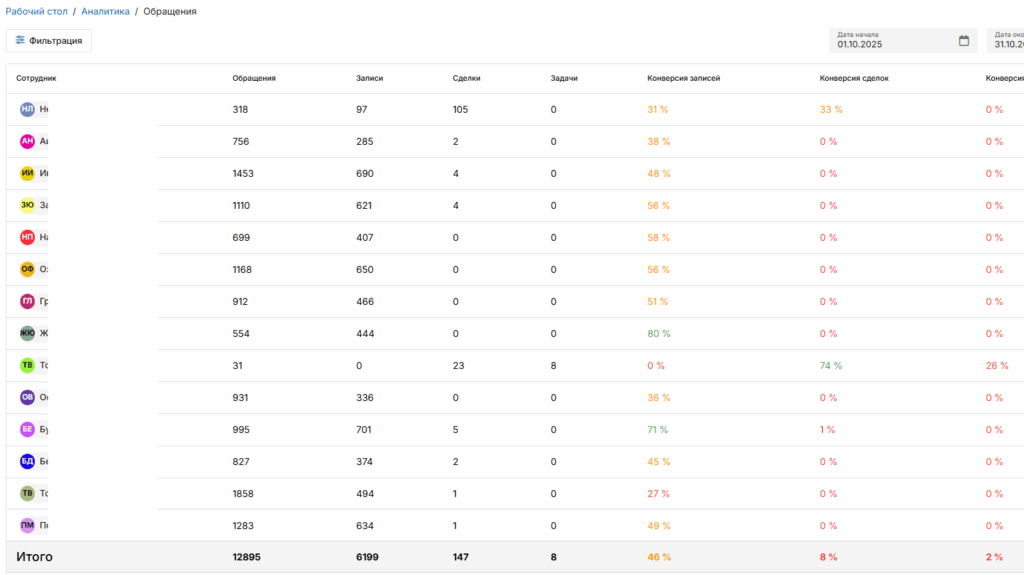Screen dimensions: 1024x575
Task: Click the Сделки column header
Action: [466, 78]
